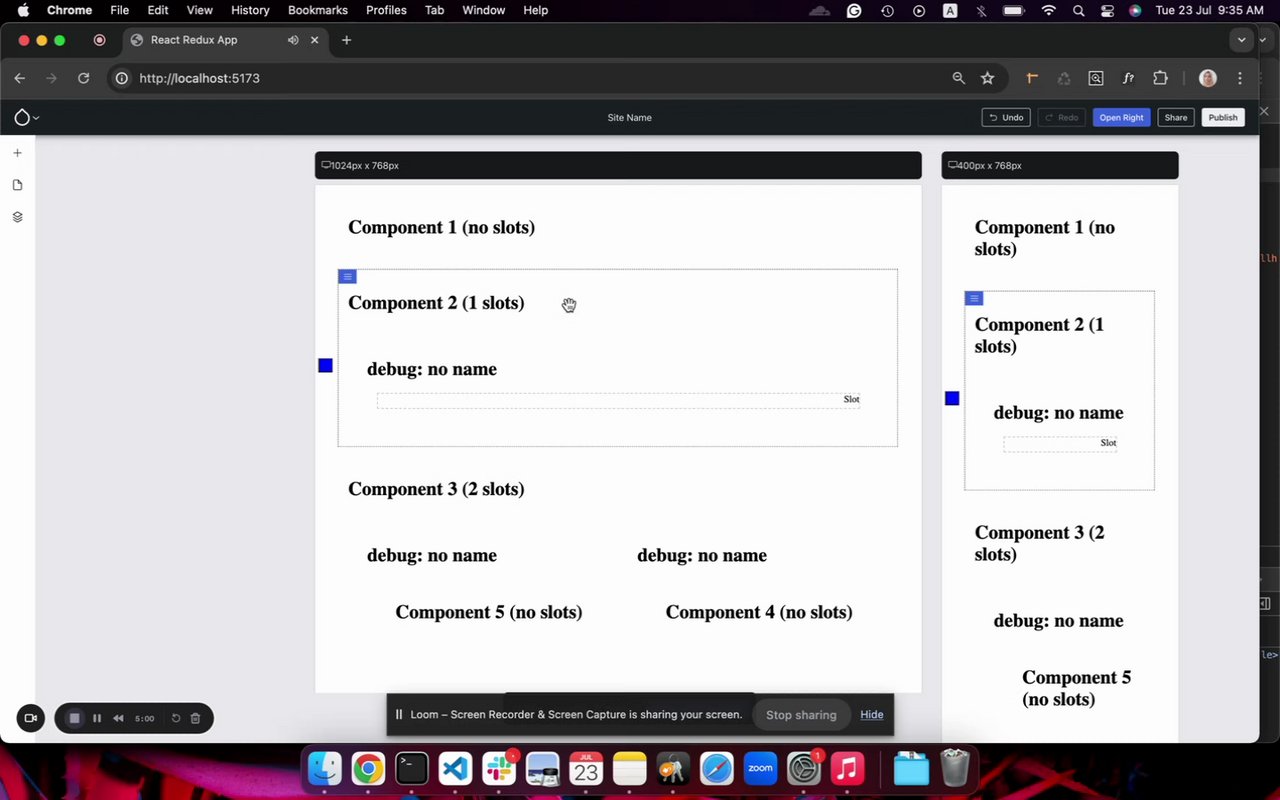Image resolution: width=1280 pixels, height=800 pixels.
Task: Pause the Loom recording
Action: pos(97,718)
